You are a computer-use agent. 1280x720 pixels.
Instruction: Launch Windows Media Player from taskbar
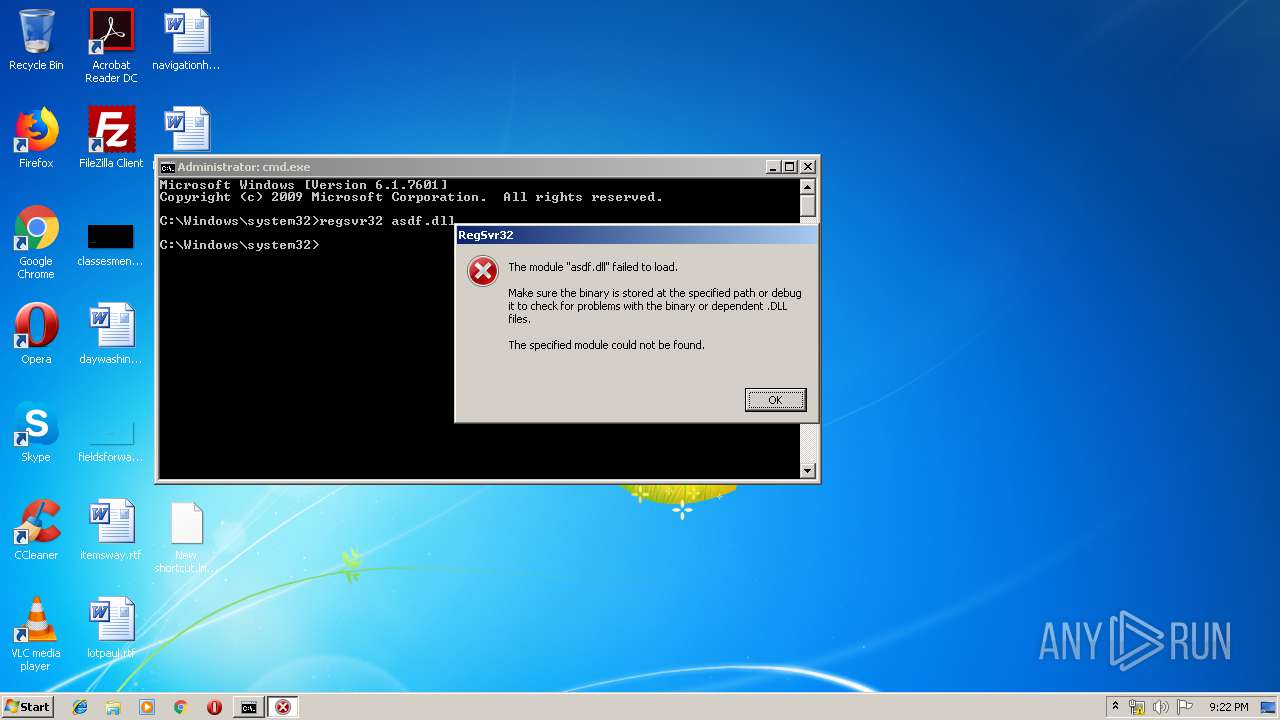(x=147, y=707)
